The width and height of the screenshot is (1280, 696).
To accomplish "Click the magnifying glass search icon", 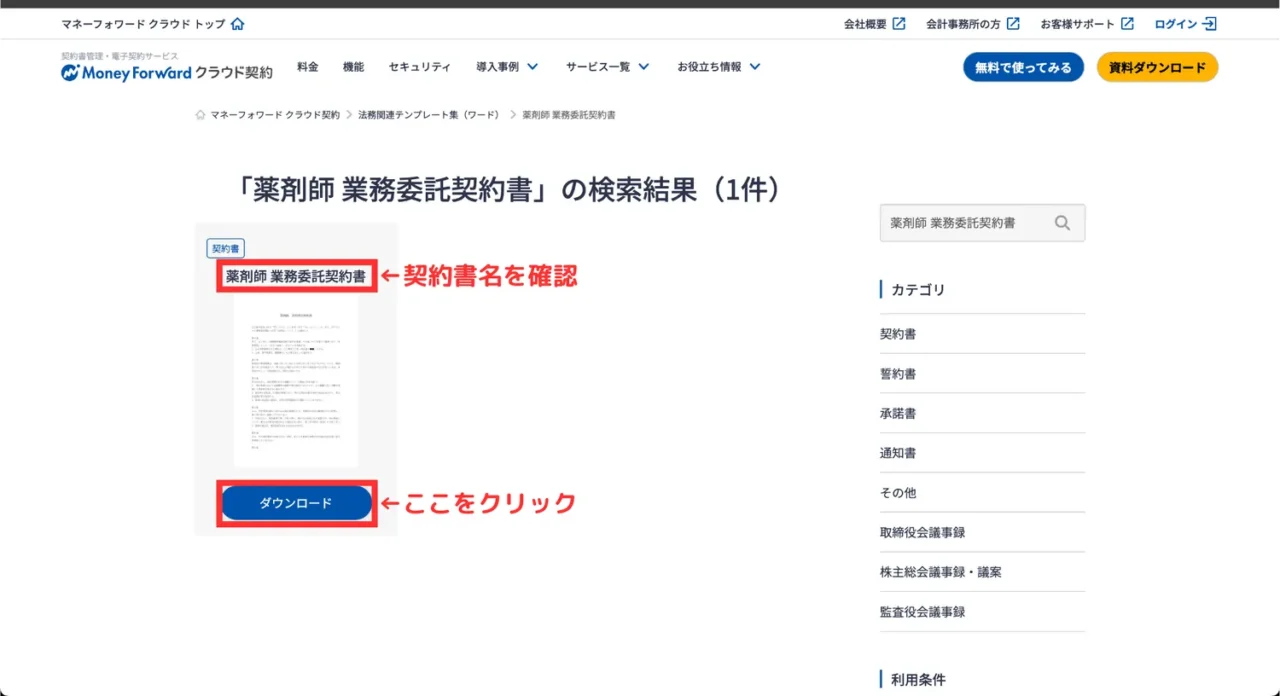I will pos(1062,223).
